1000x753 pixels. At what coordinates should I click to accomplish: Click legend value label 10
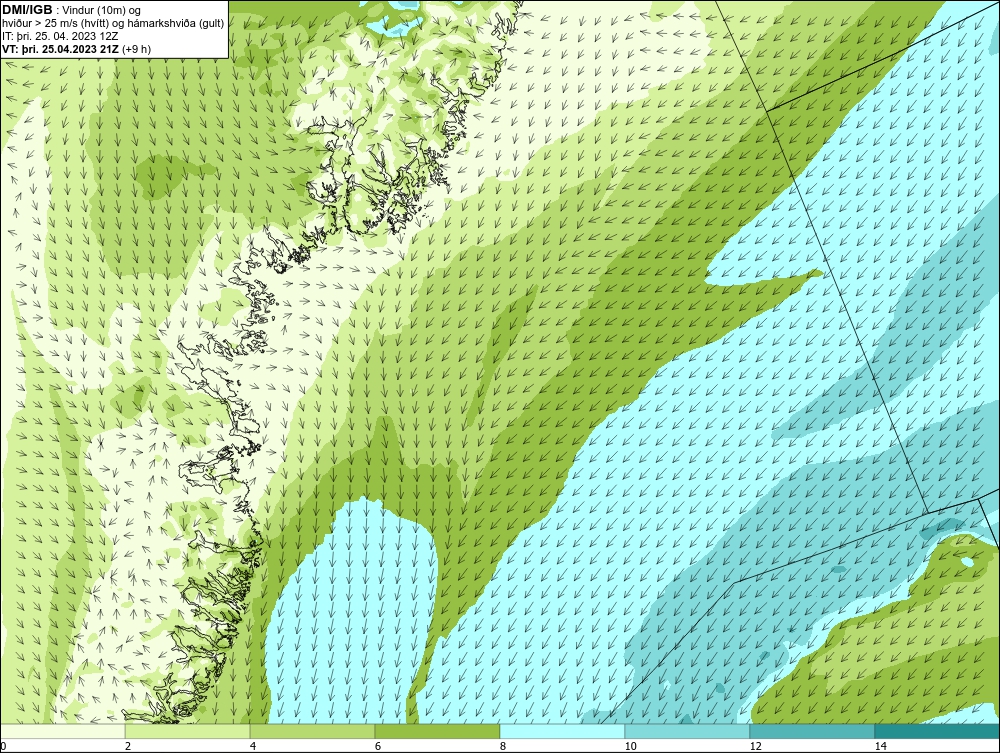[x=630, y=746]
